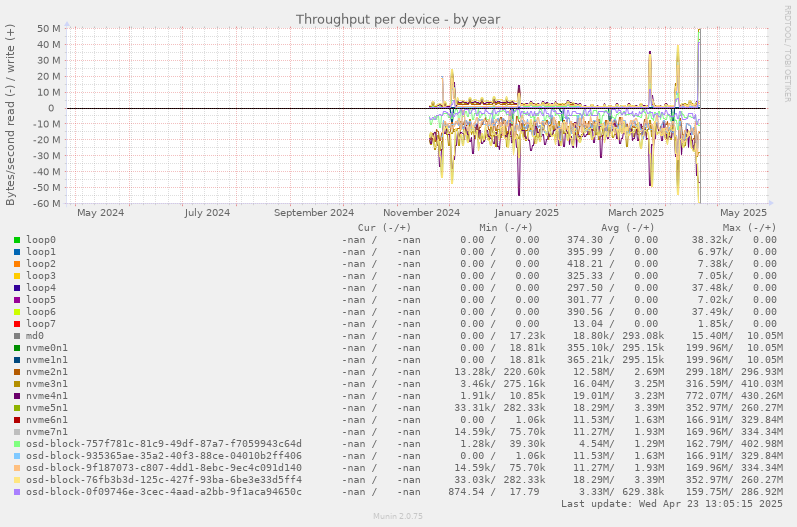Click the nvme3n1 olive legend swatch
The image size is (797, 527).
click(17, 384)
